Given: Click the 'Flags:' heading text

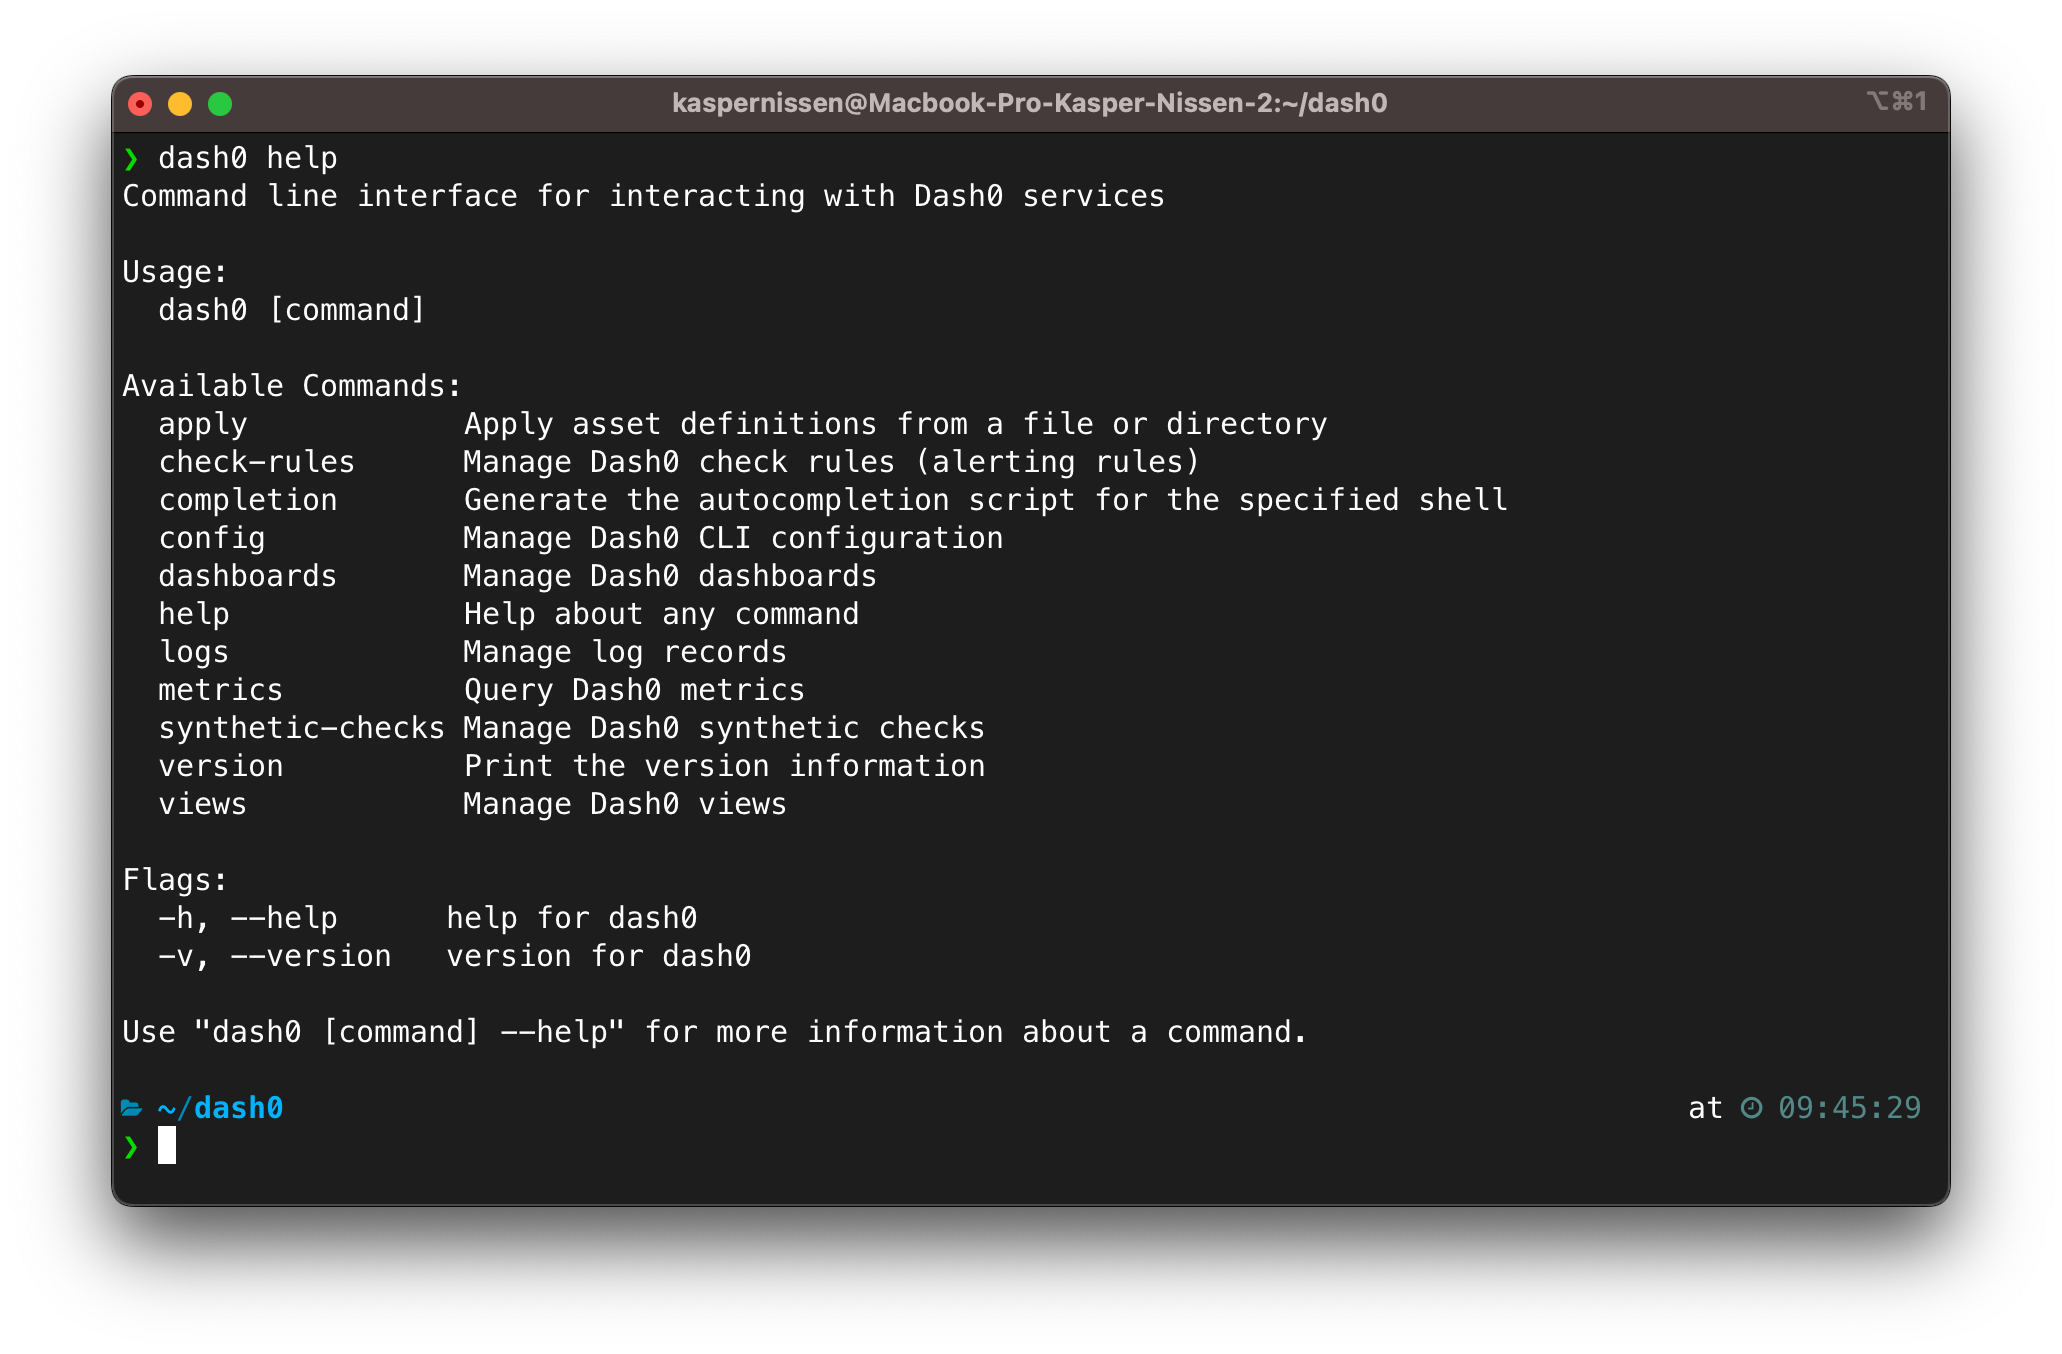Looking at the screenshot, I should click(175, 880).
